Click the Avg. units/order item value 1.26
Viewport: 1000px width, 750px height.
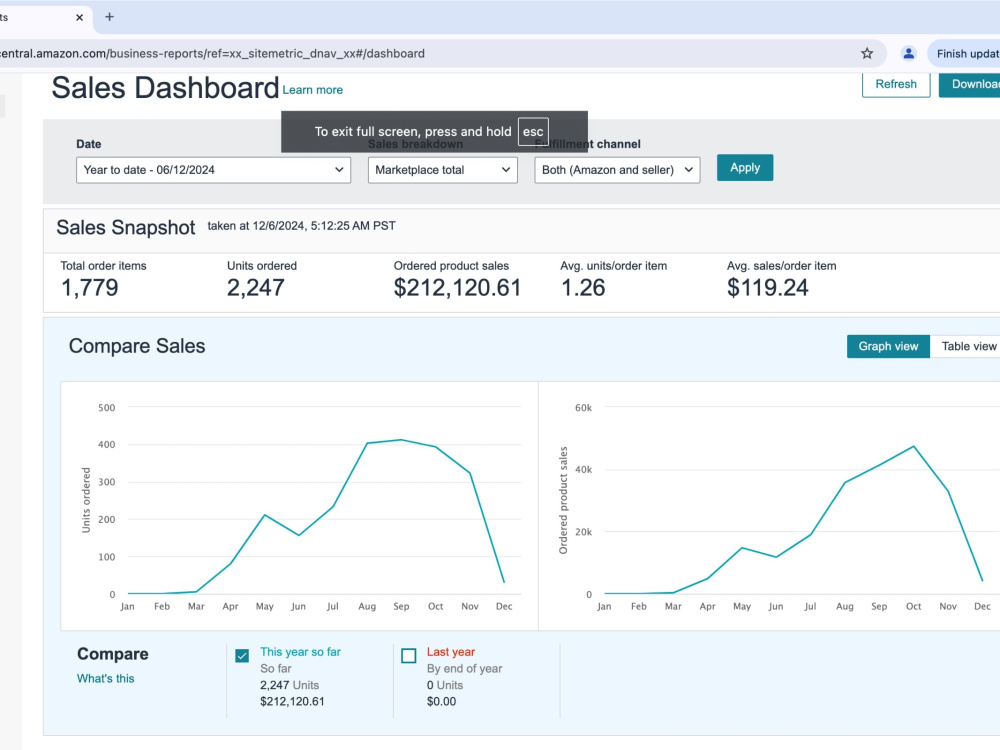click(583, 288)
